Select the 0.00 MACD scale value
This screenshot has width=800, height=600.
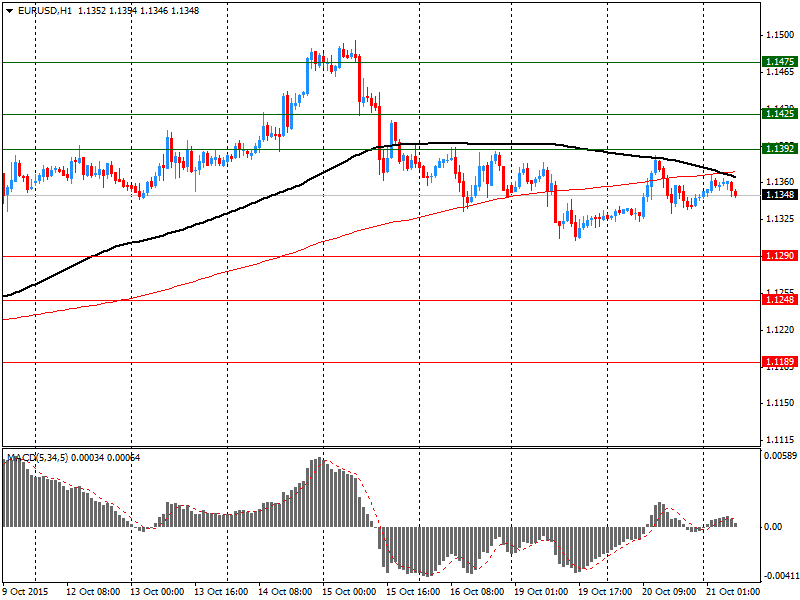coord(773,527)
